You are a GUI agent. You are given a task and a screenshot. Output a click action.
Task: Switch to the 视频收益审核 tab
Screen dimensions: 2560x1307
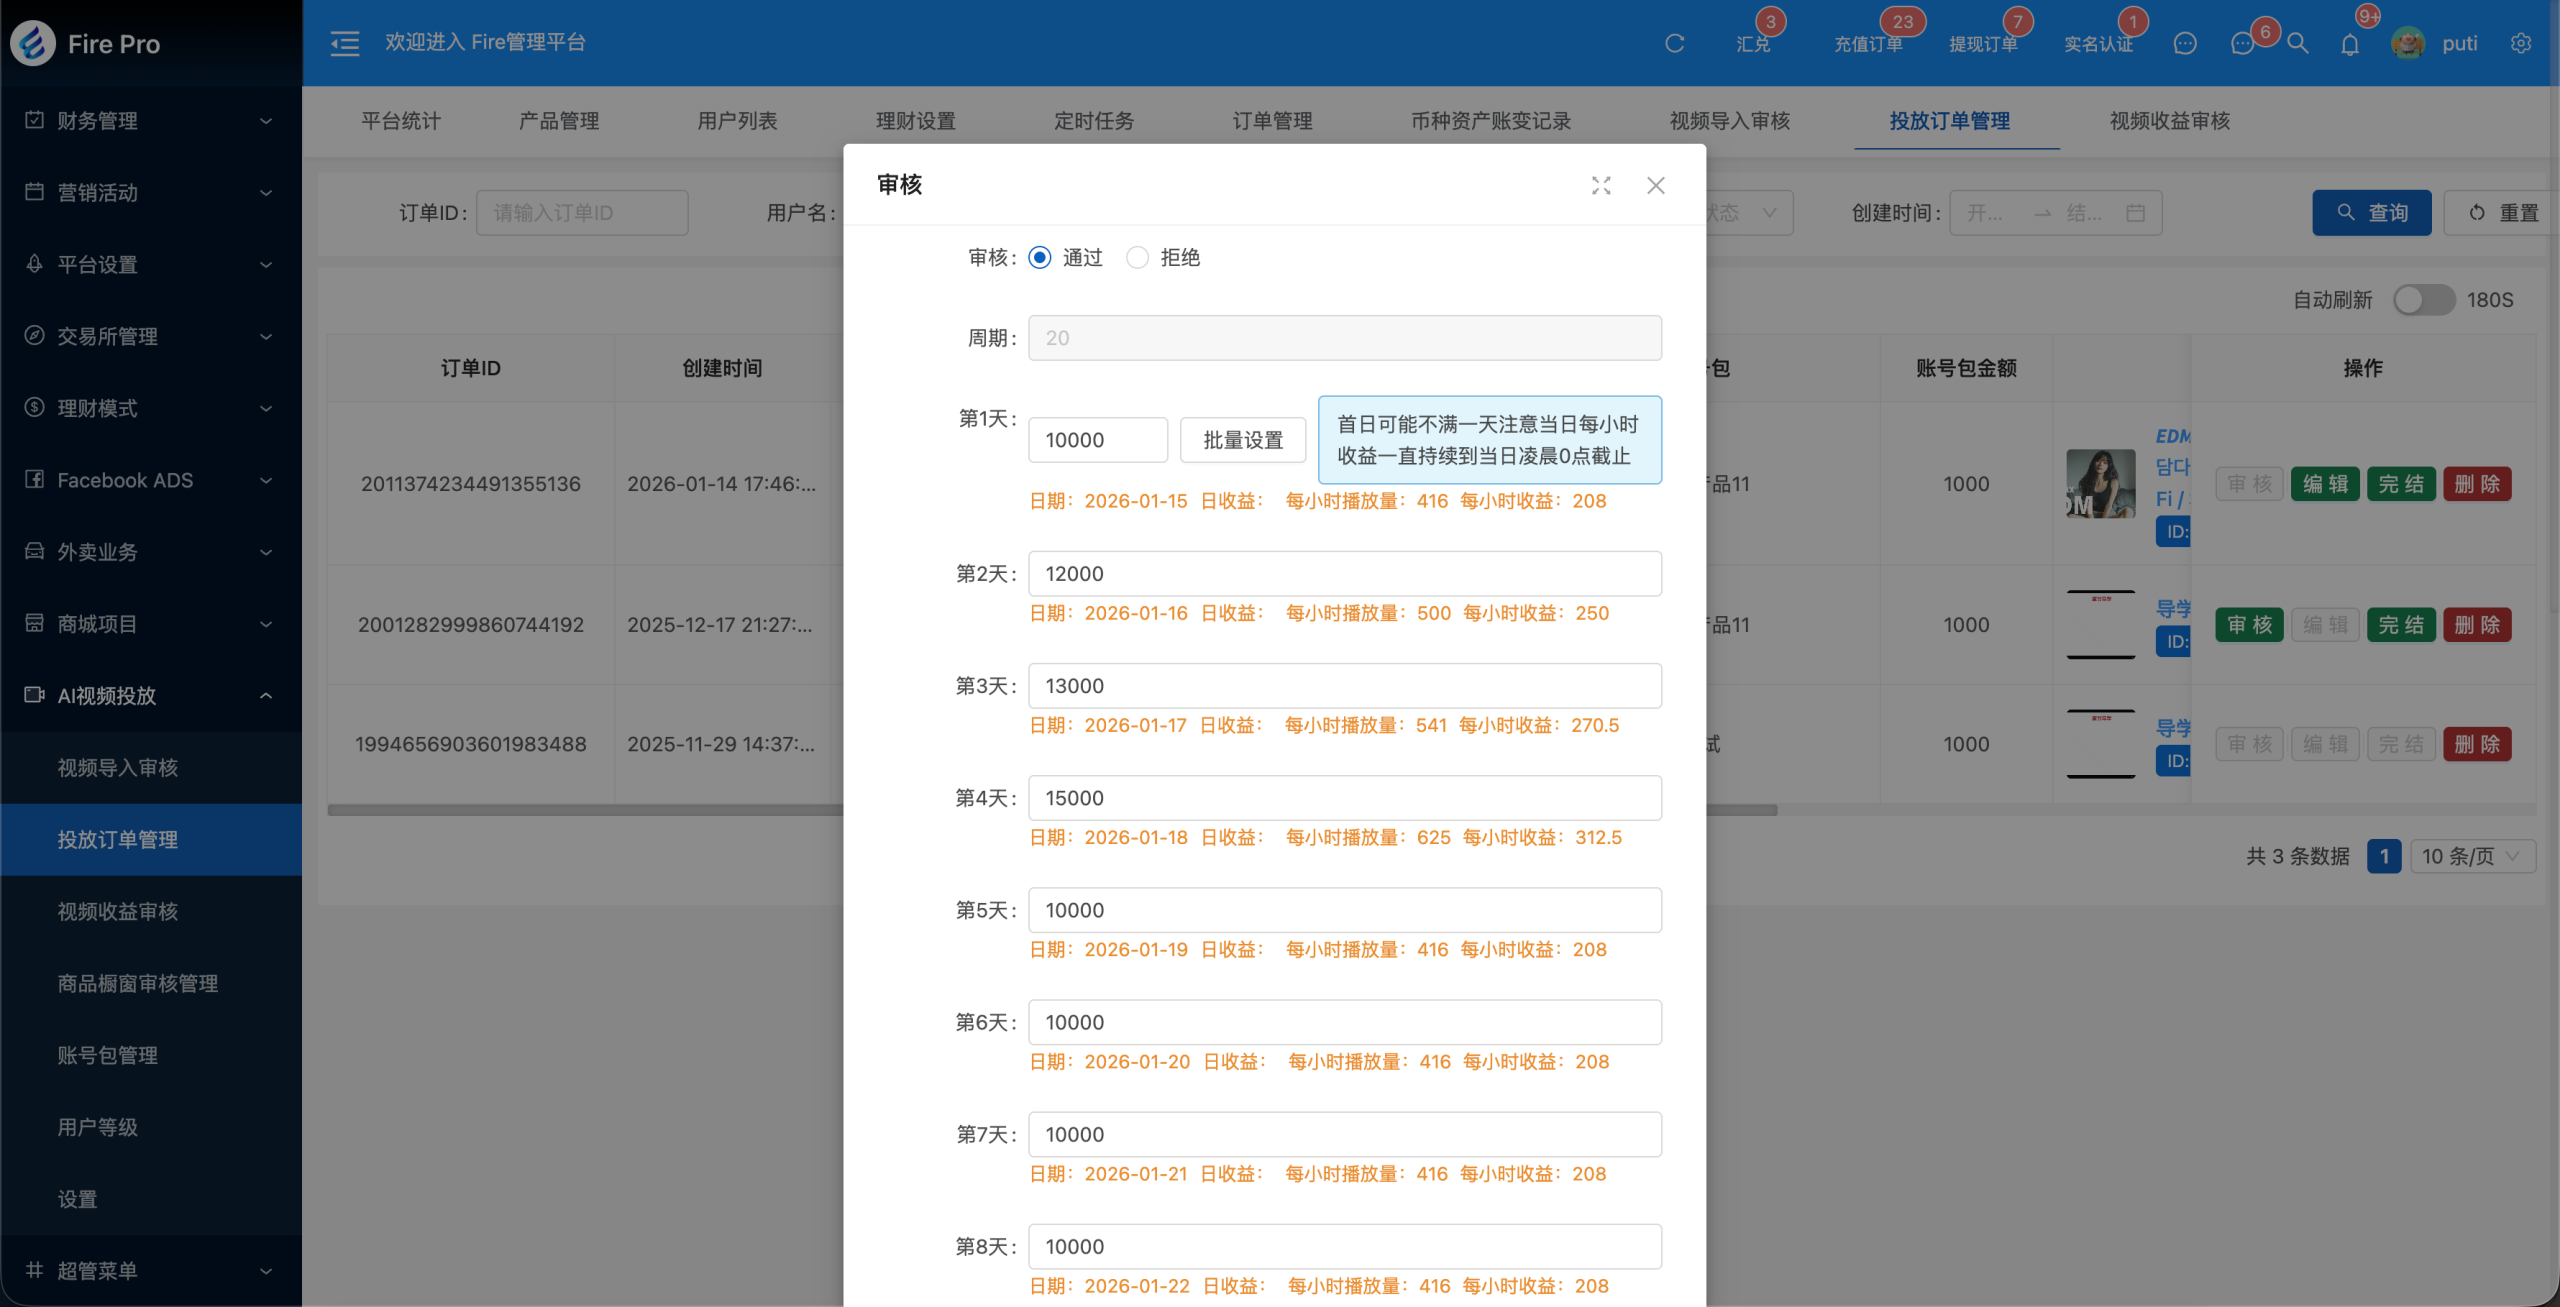[2169, 121]
